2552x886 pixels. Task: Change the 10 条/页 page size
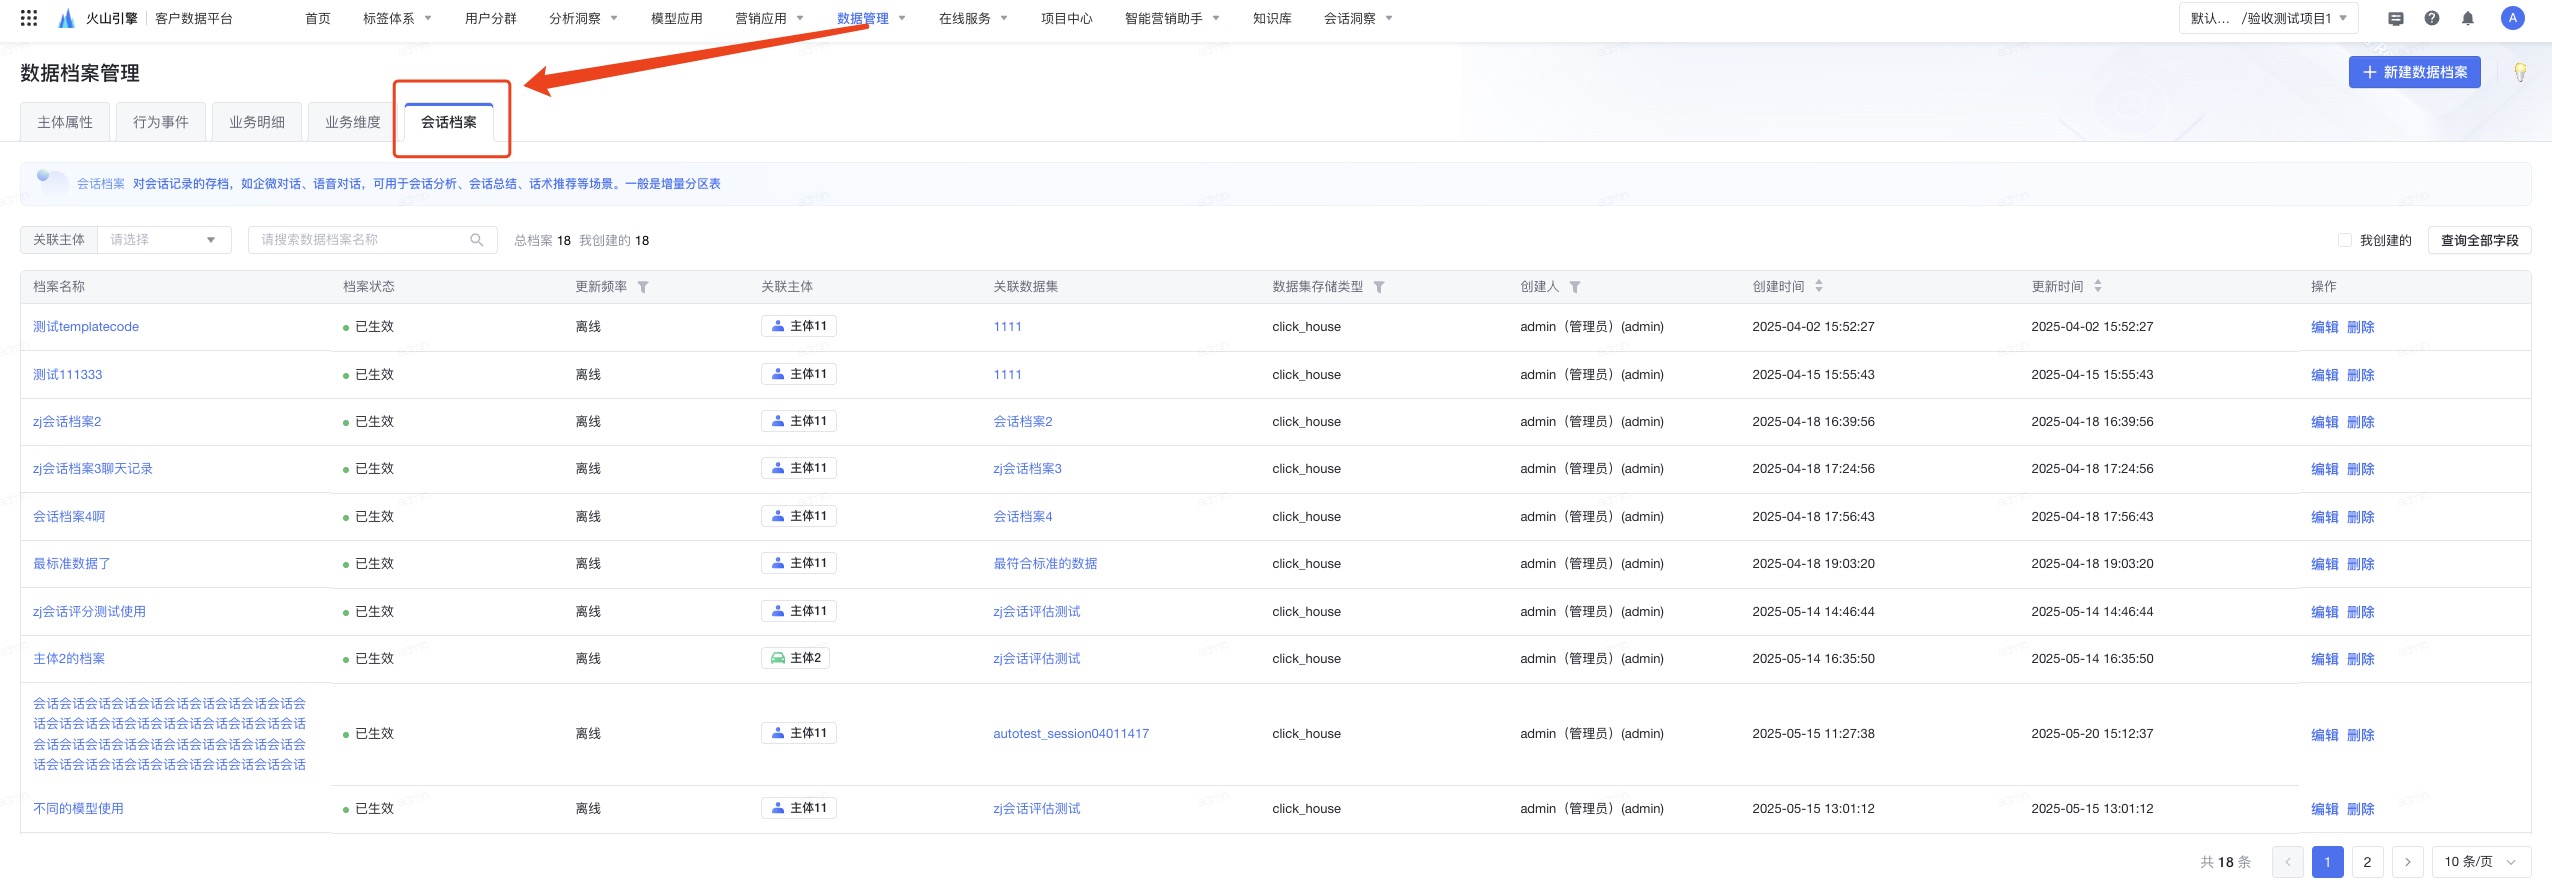(2481, 862)
